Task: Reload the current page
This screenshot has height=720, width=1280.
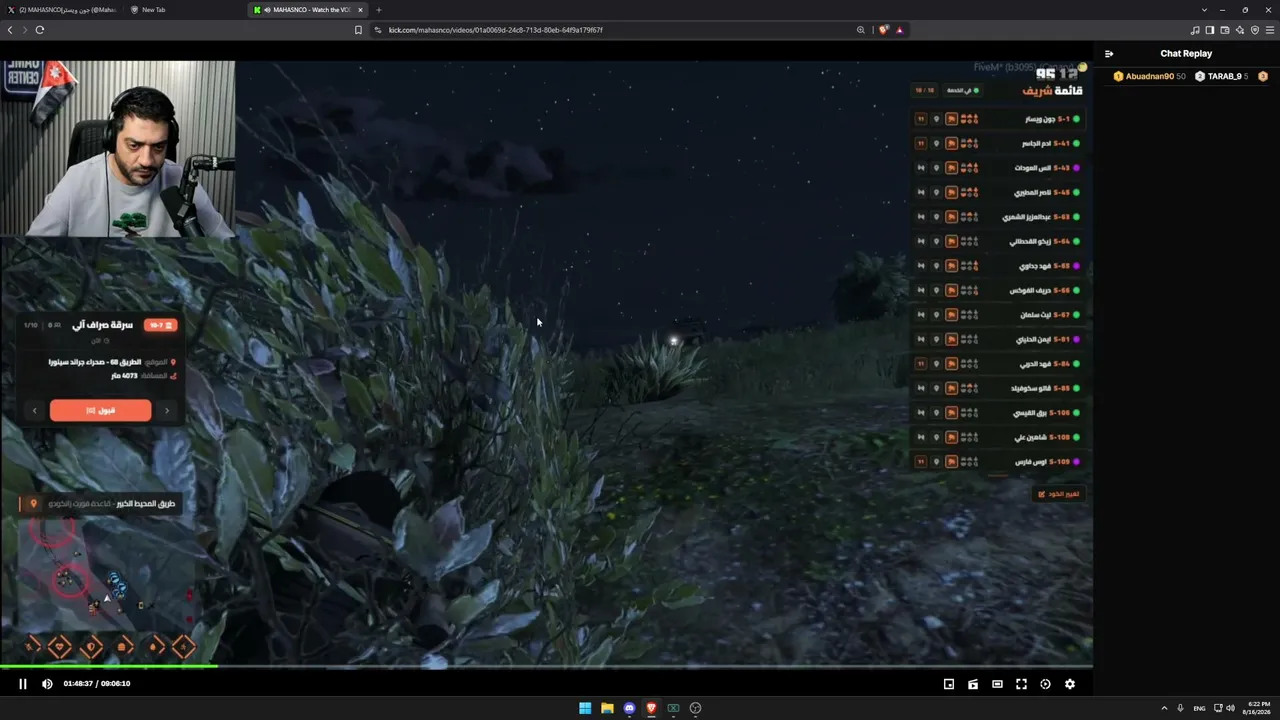Action: click(x=40, y=30)
